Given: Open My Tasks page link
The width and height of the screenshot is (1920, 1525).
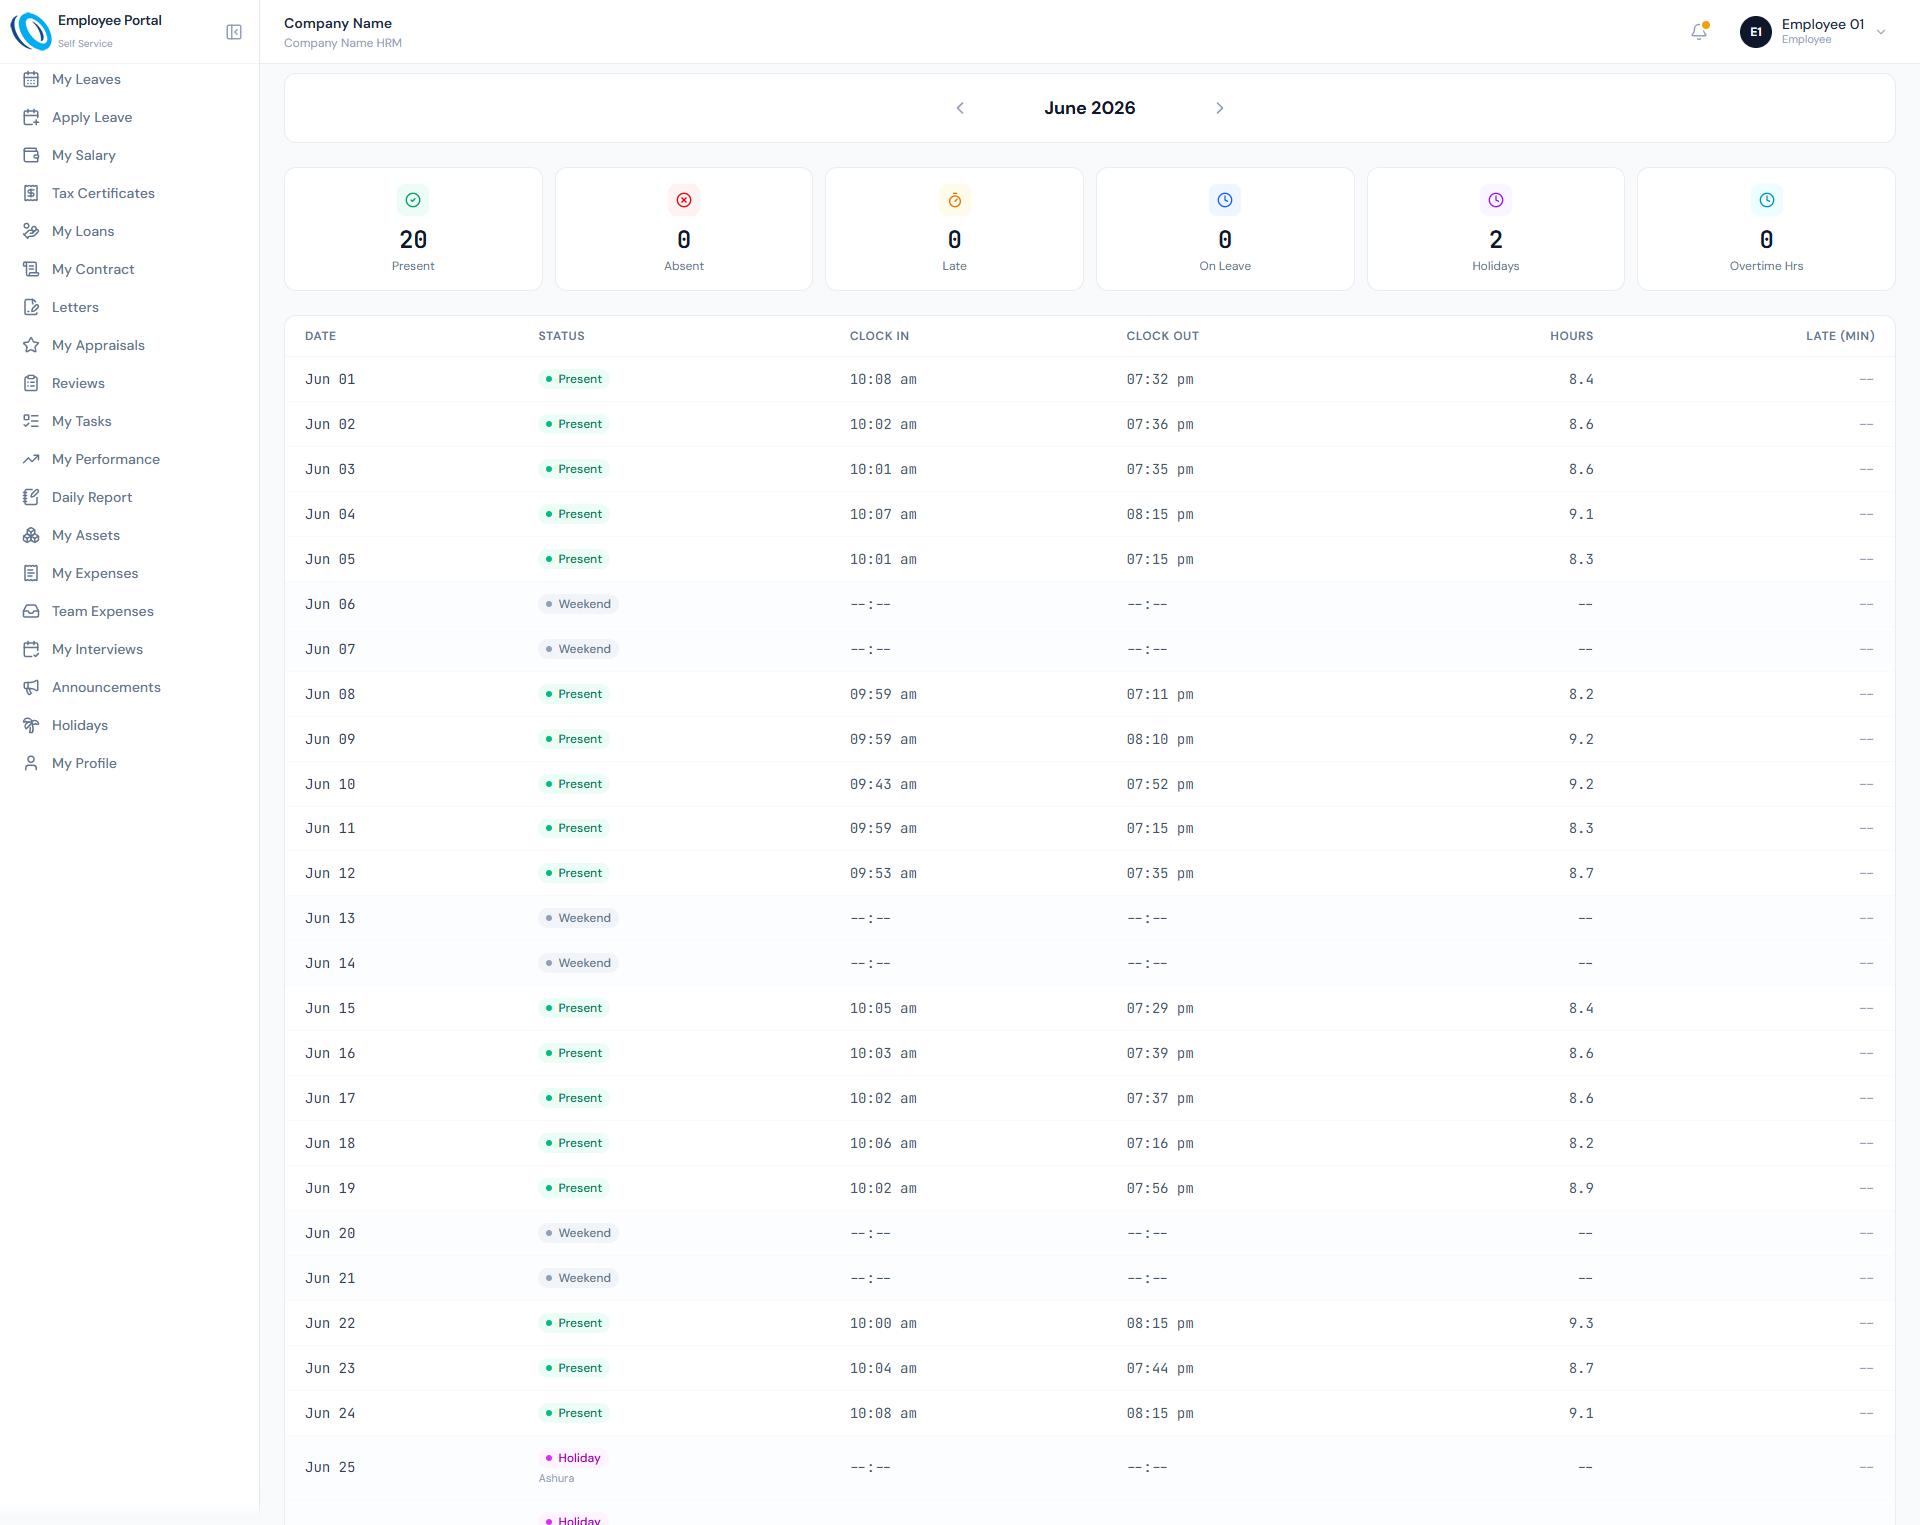Looking at the screenshot, I should pos(129,421).
